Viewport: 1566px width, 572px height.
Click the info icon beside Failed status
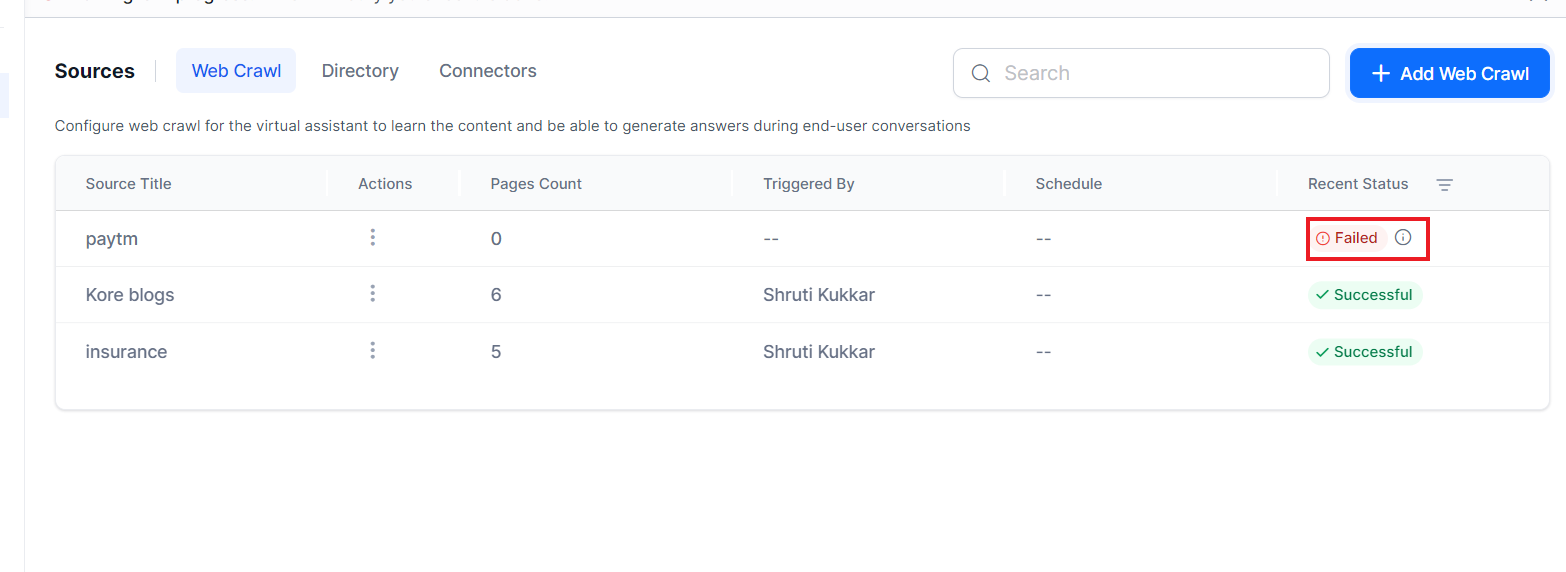point(1403,238)
